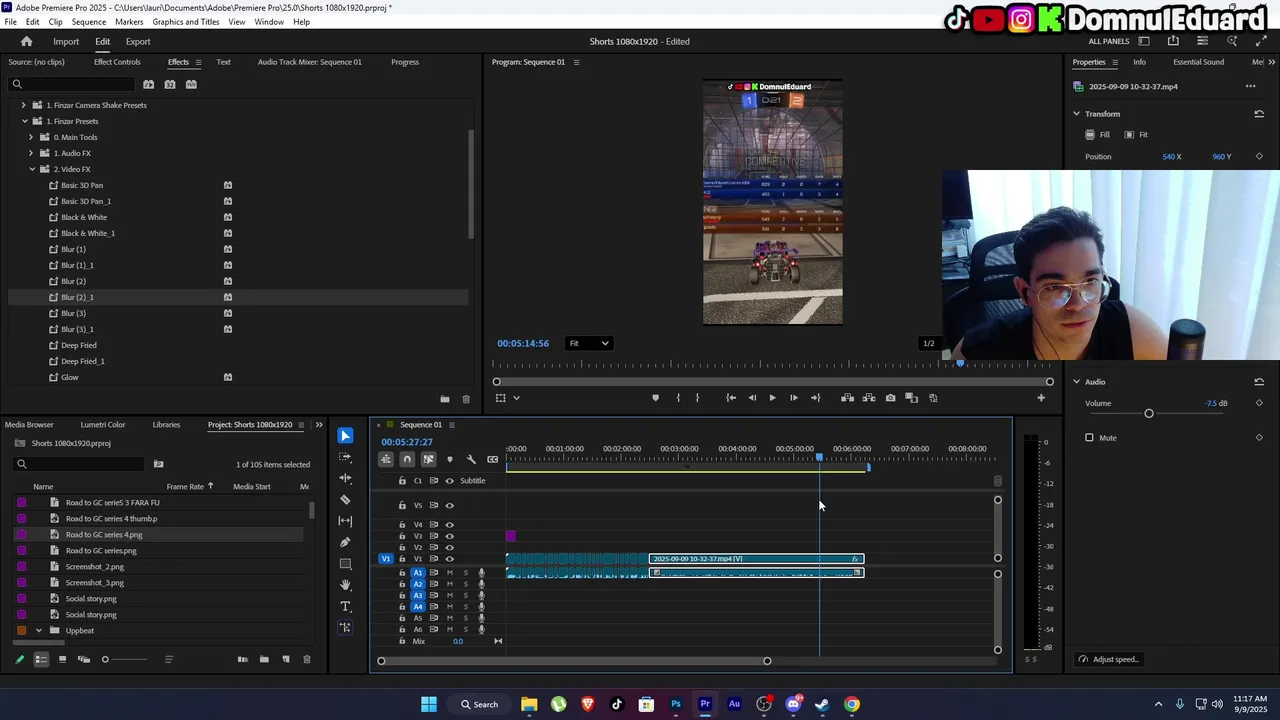This screenshot has height=720, width=1280.
Task: Open Comparison View in Program monitor
Action: coord(911,398)
